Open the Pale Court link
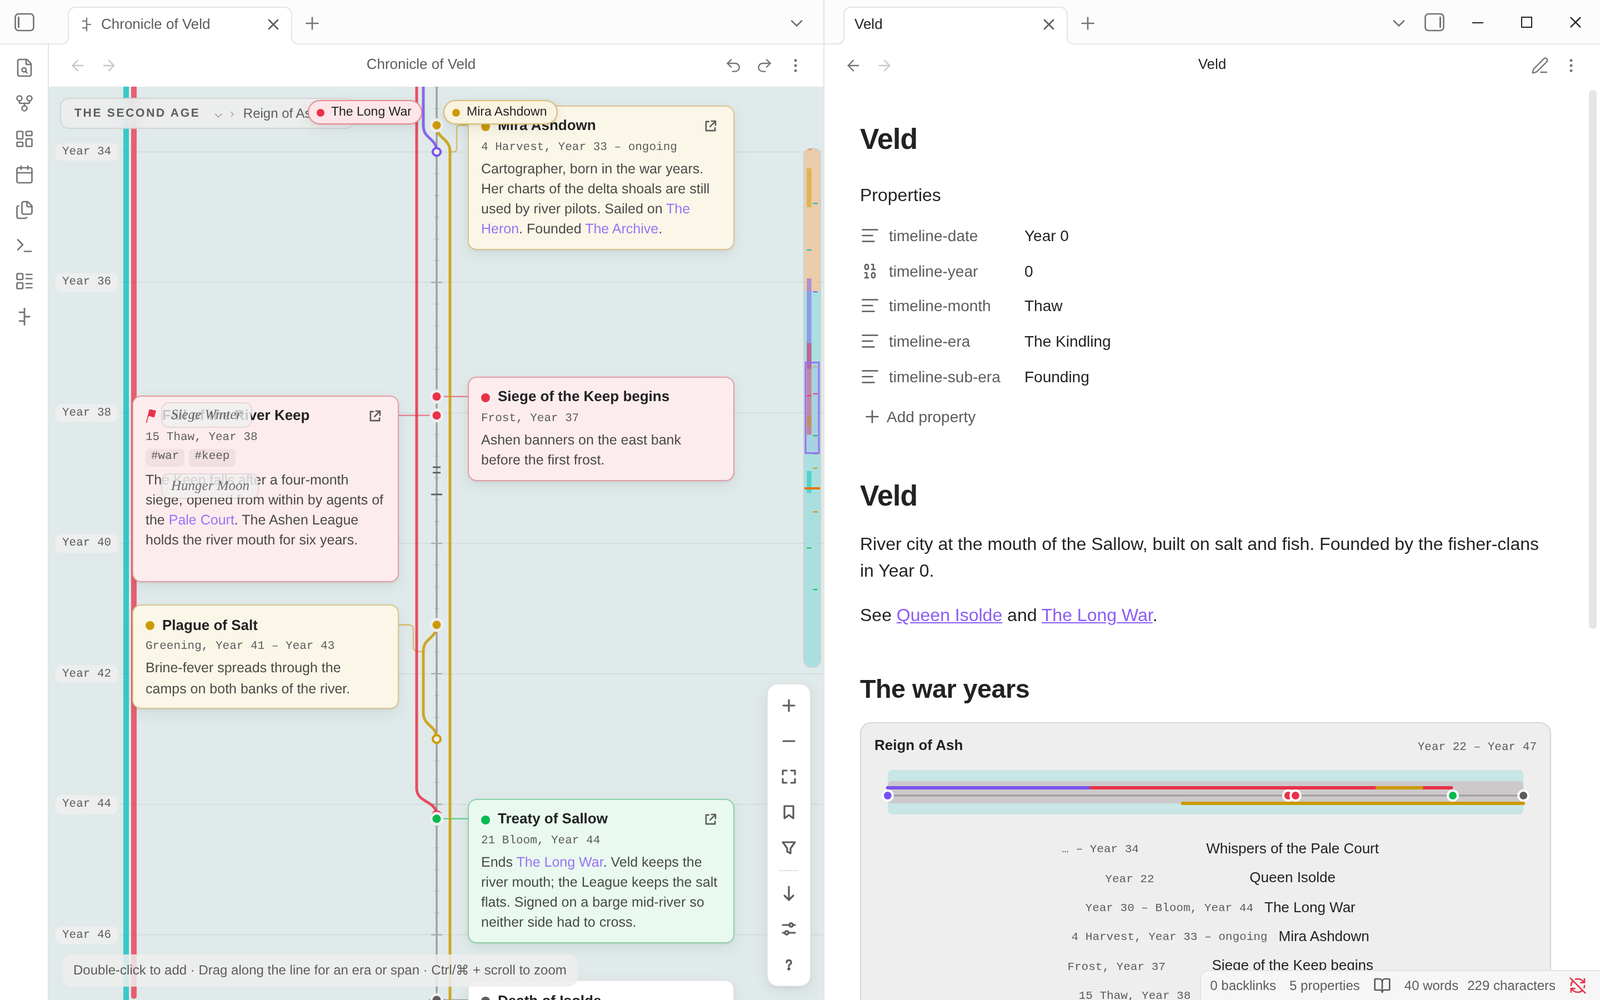 [x=202, y=520]
